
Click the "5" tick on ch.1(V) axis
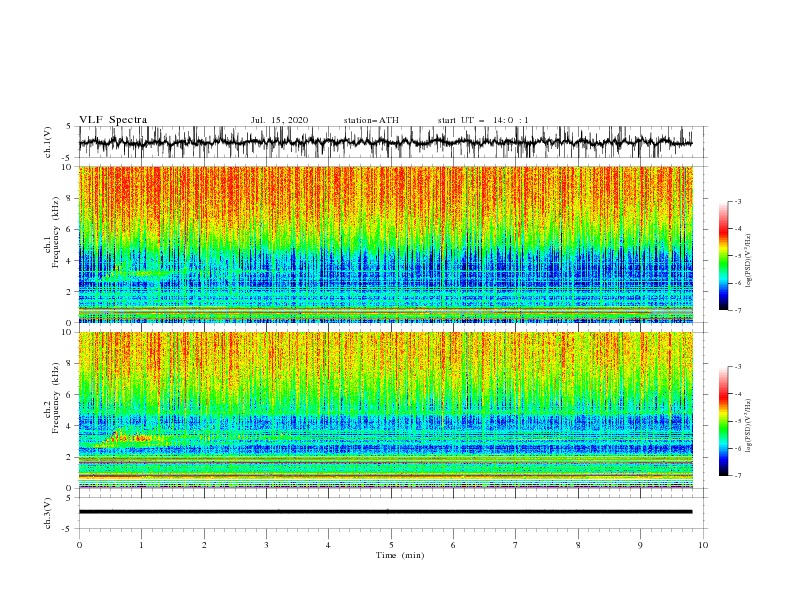[70, 127]
